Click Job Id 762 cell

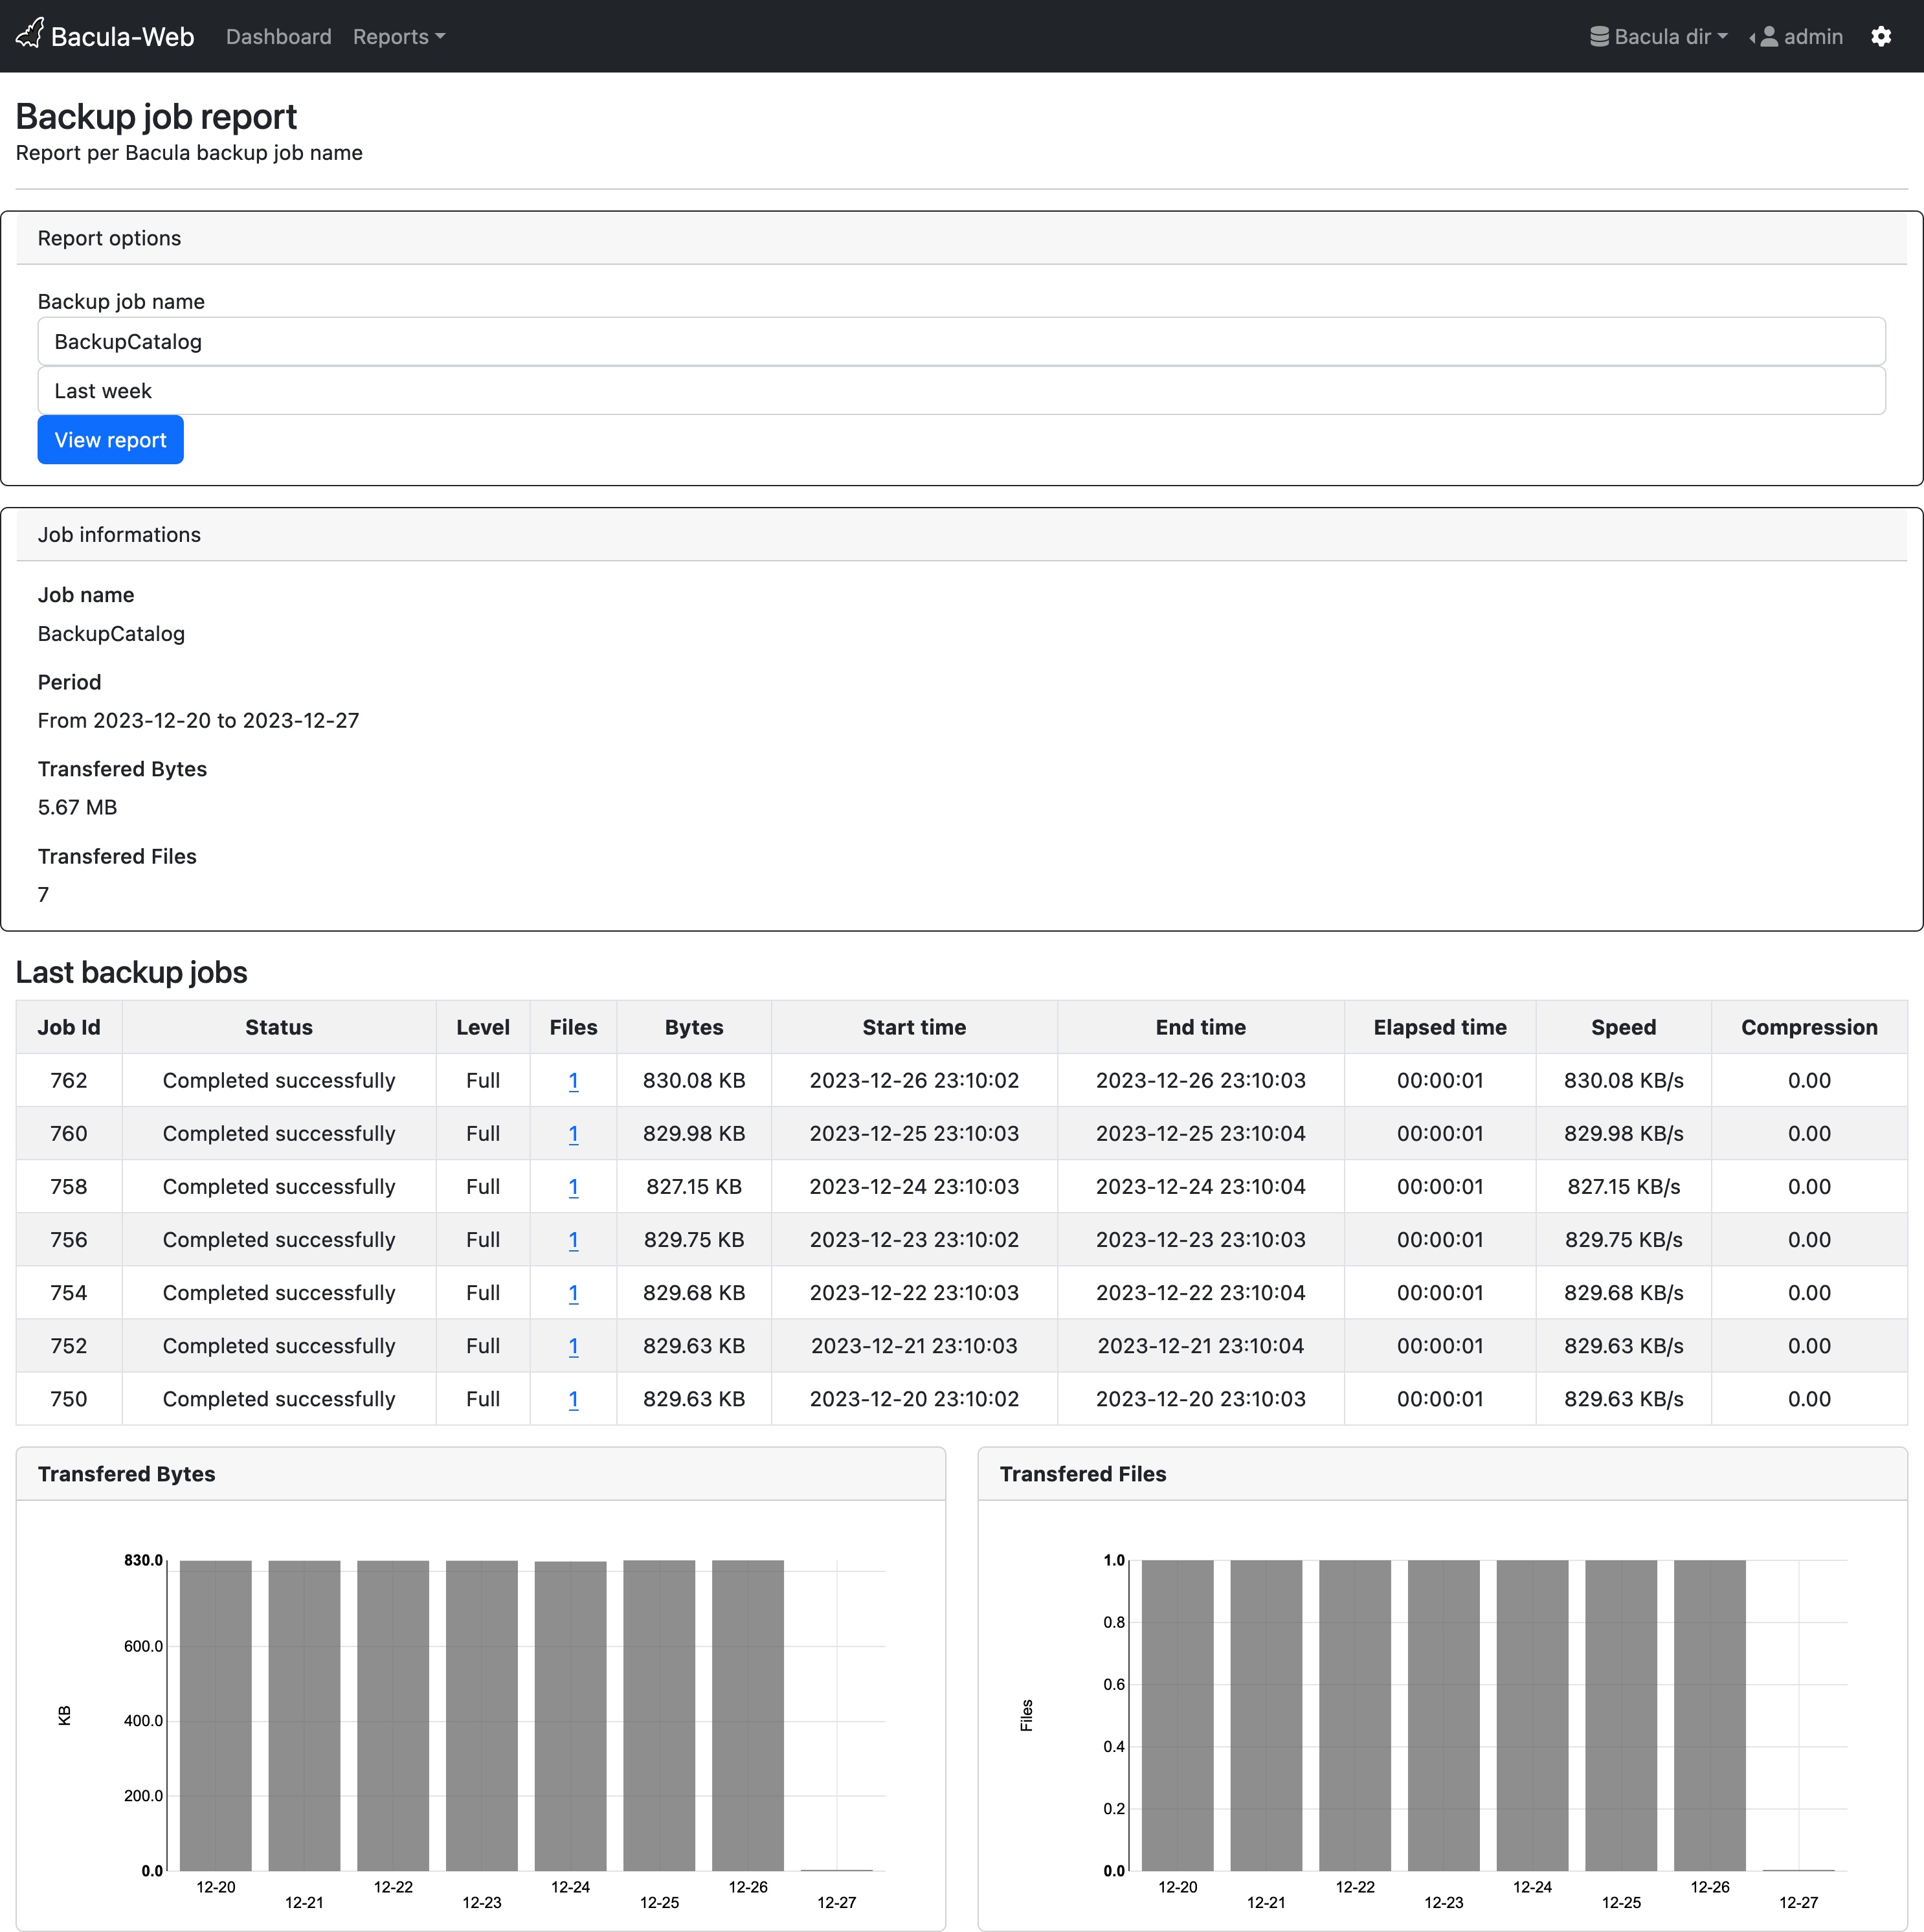click(69, 1081)
